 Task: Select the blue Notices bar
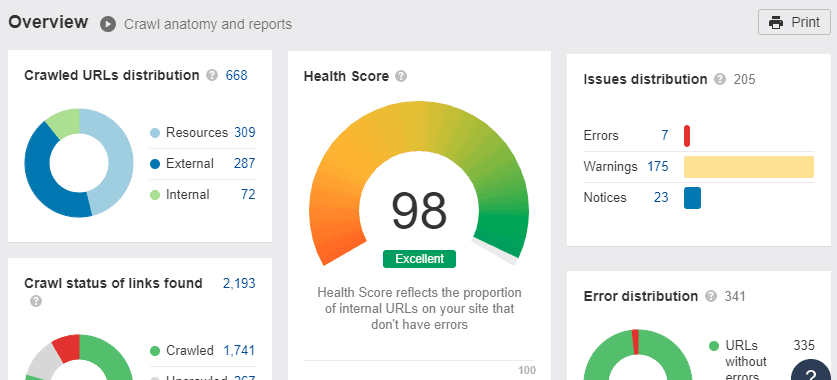[692, 197]
